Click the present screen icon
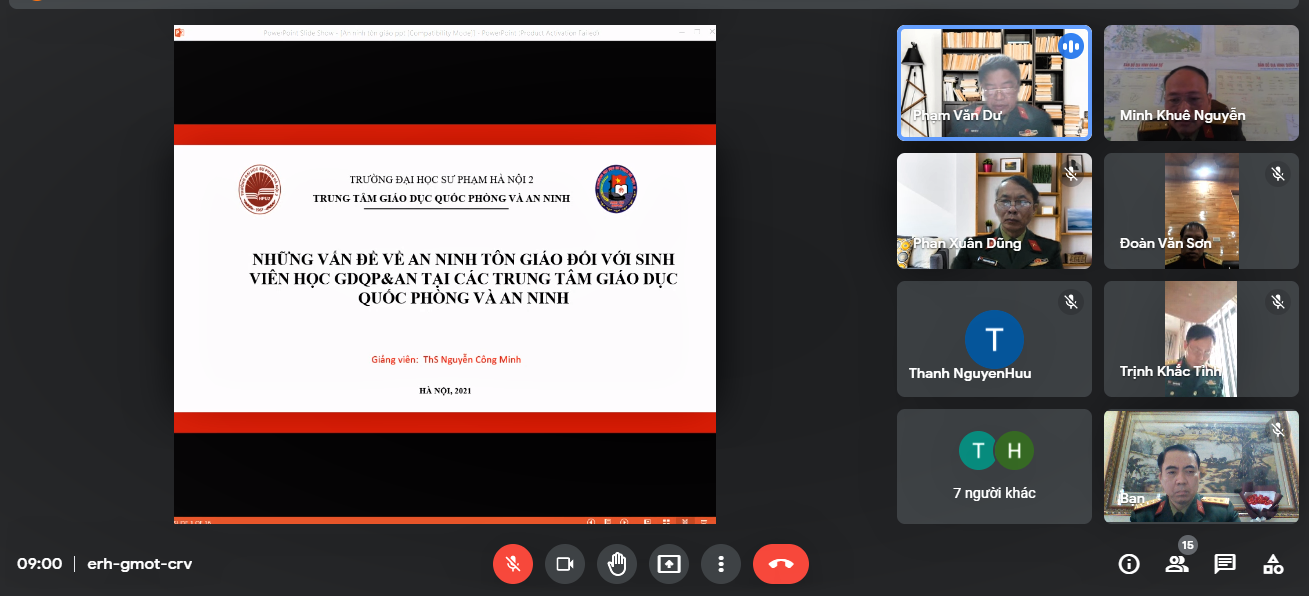The image size is (1309, 596). pyautogui.click(x=669, y=564)
